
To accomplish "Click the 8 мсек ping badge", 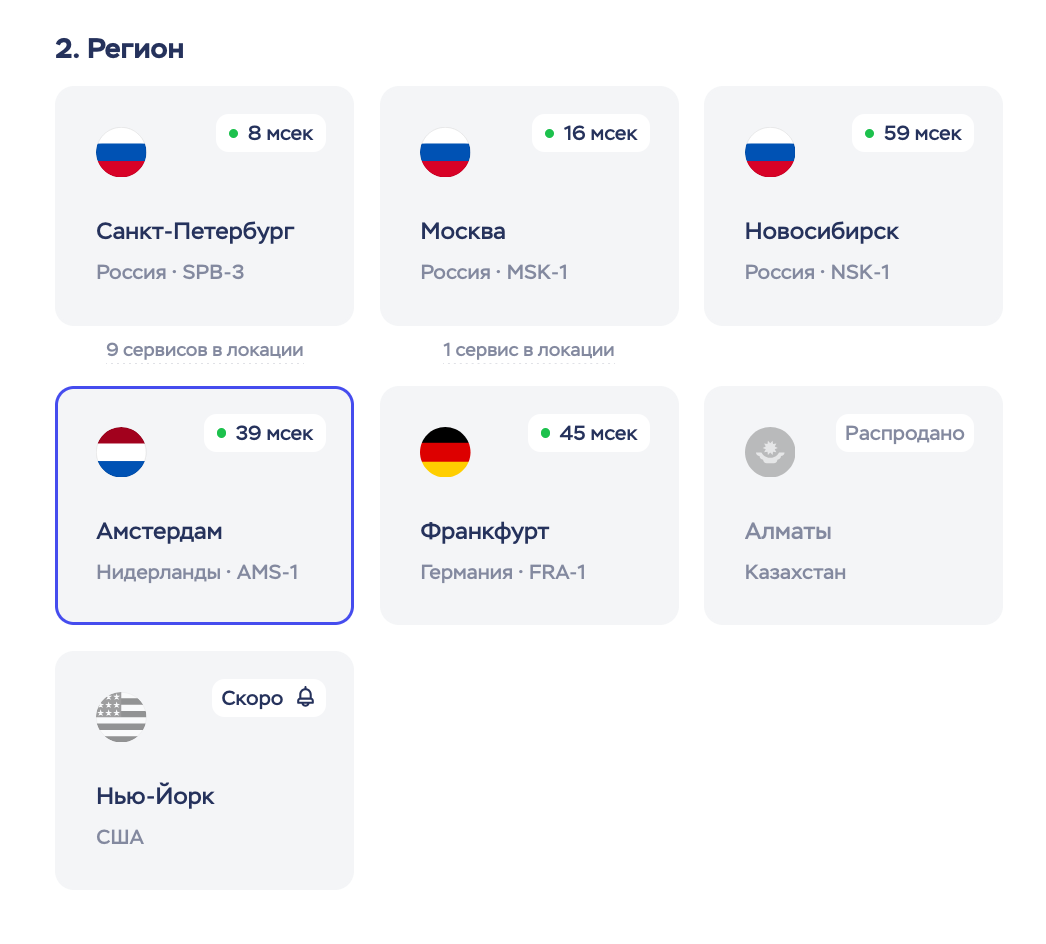I will pyautogui.click(x=271, y=133).
